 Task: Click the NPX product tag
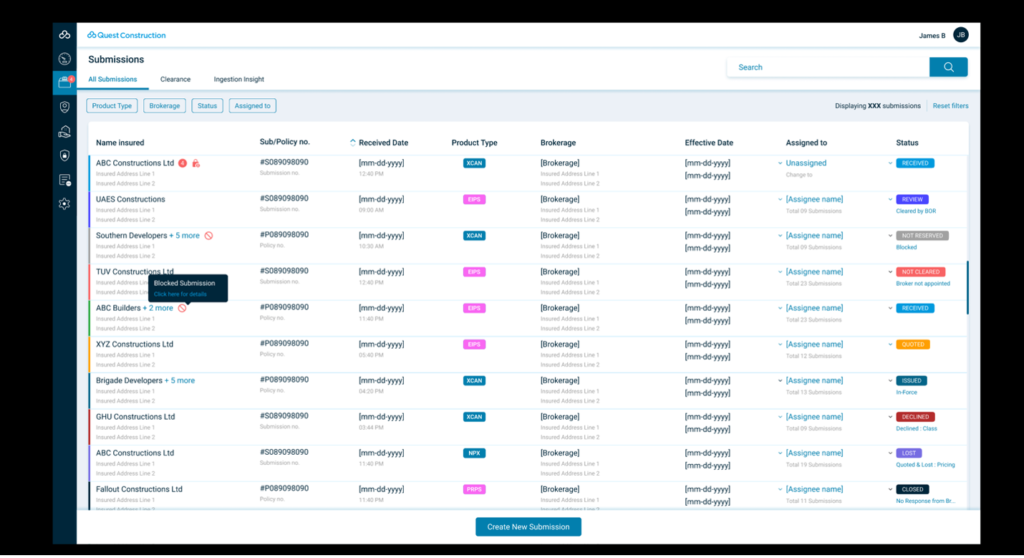tap(474, 453)
